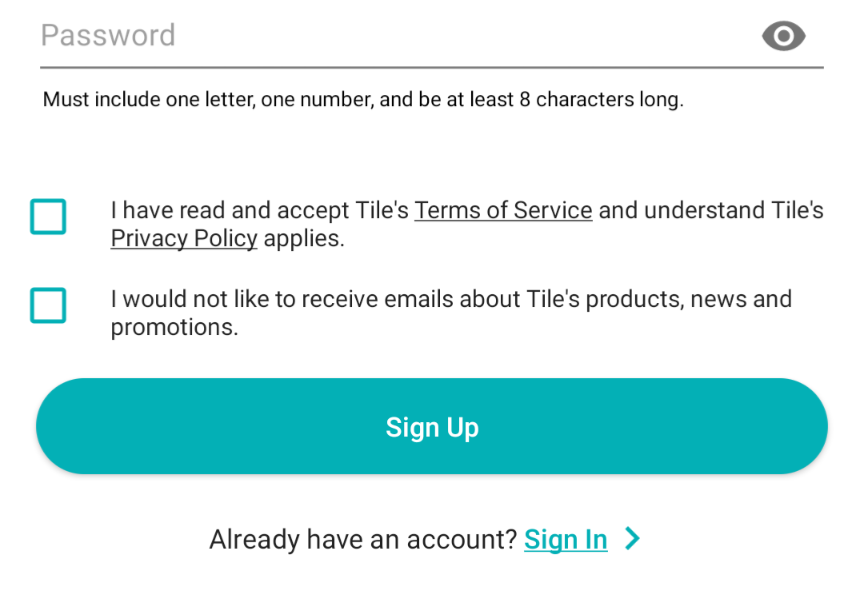Viewport: 864px width, 594px height.
Task: Click the underline beneath the Password field
Action: 432,67
